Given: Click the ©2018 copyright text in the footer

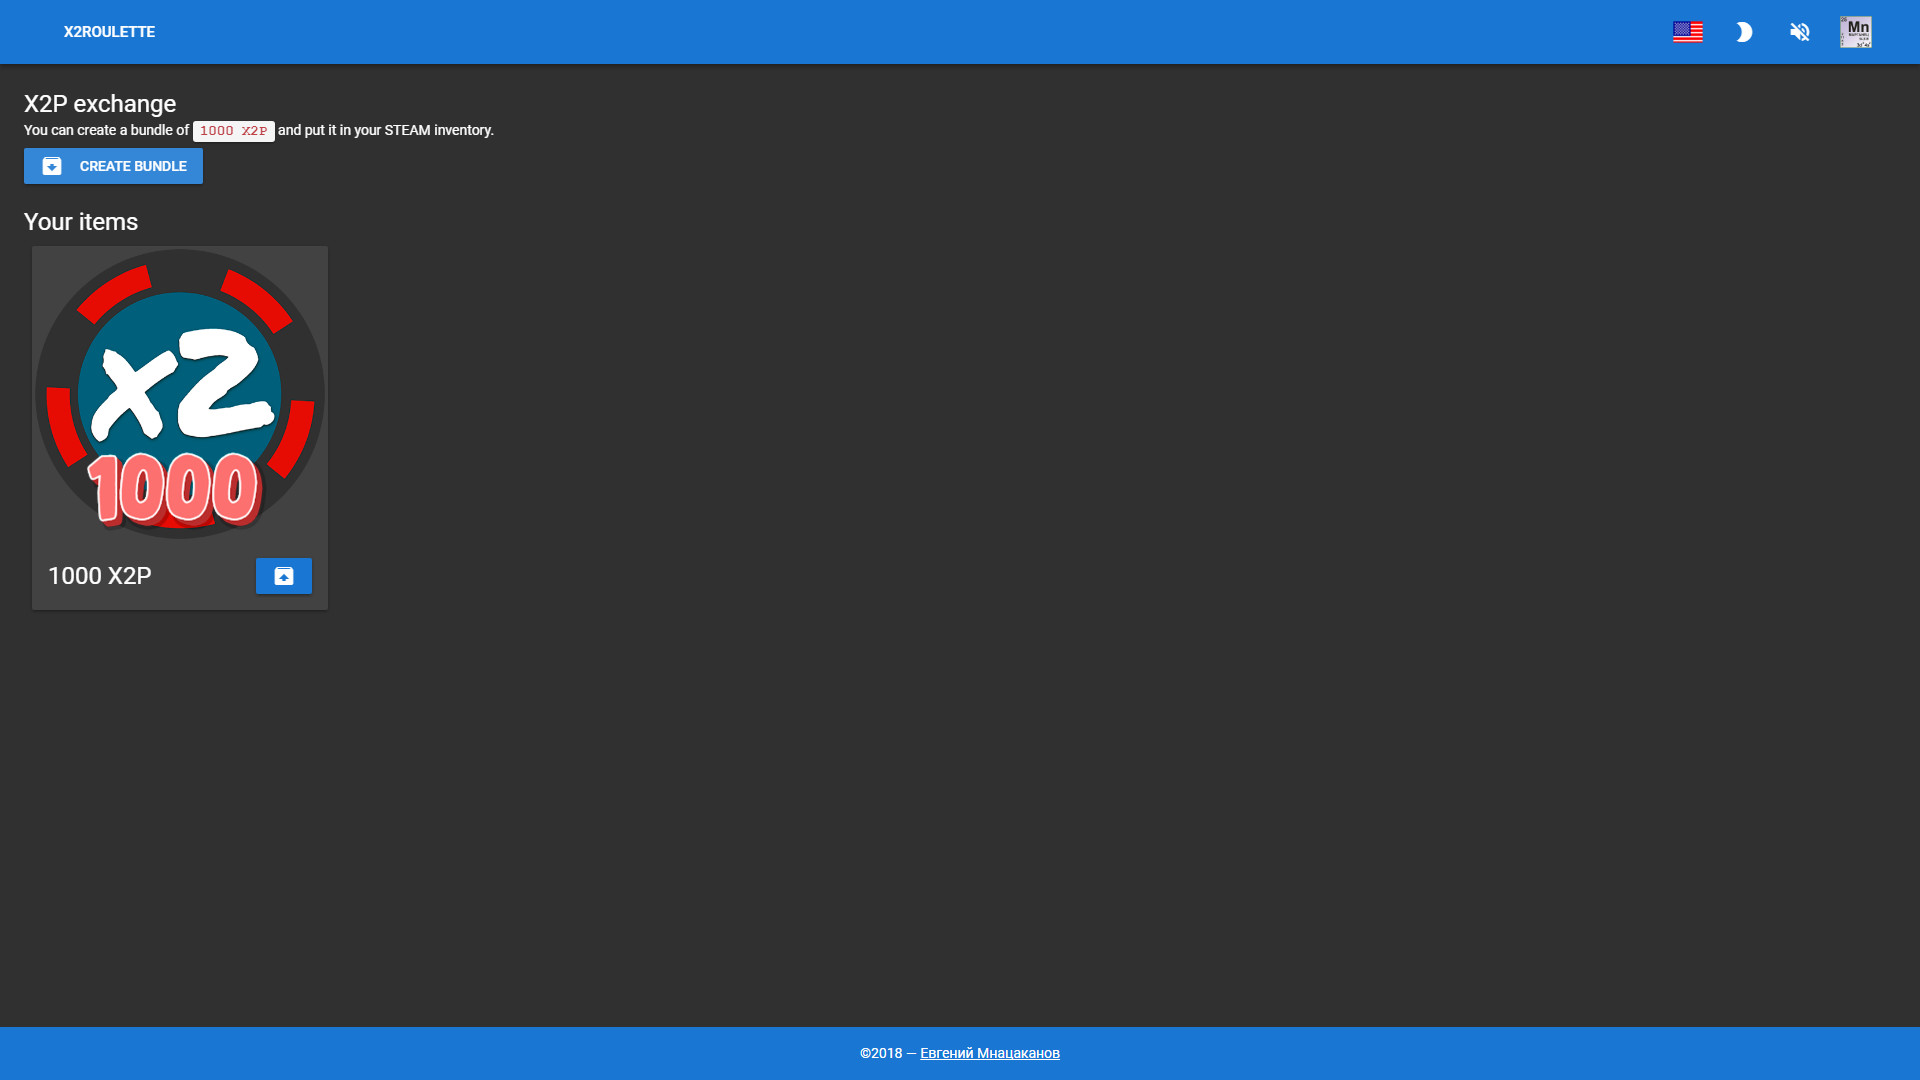Looking at the screenshot, I should (883, 1052).
